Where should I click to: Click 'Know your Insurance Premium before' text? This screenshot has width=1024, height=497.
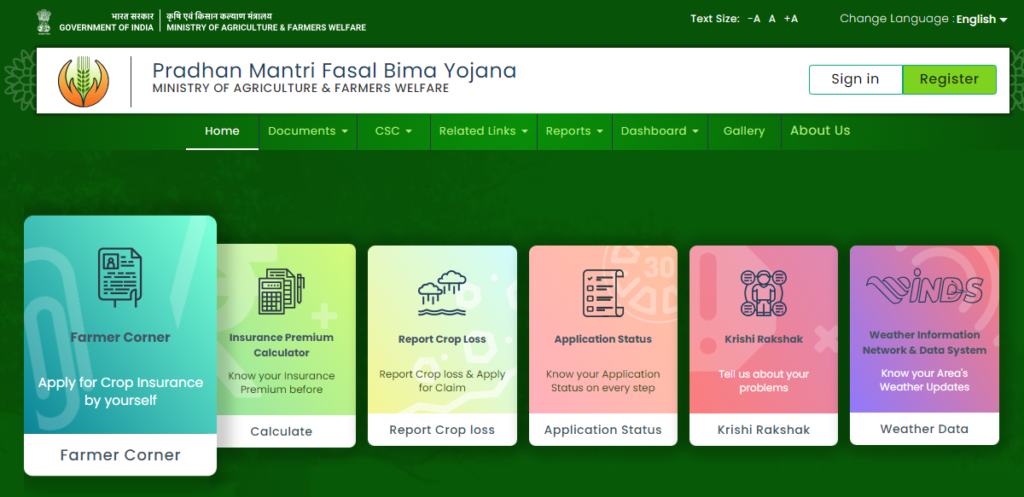point(281,383)
